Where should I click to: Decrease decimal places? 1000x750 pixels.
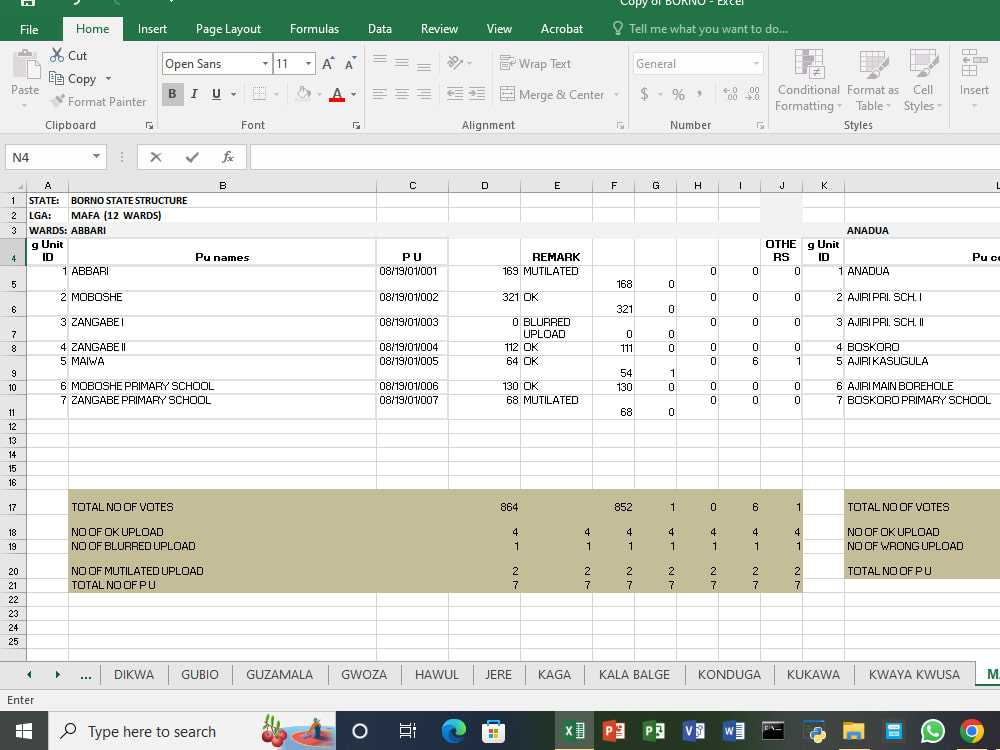tap(753, 94)
